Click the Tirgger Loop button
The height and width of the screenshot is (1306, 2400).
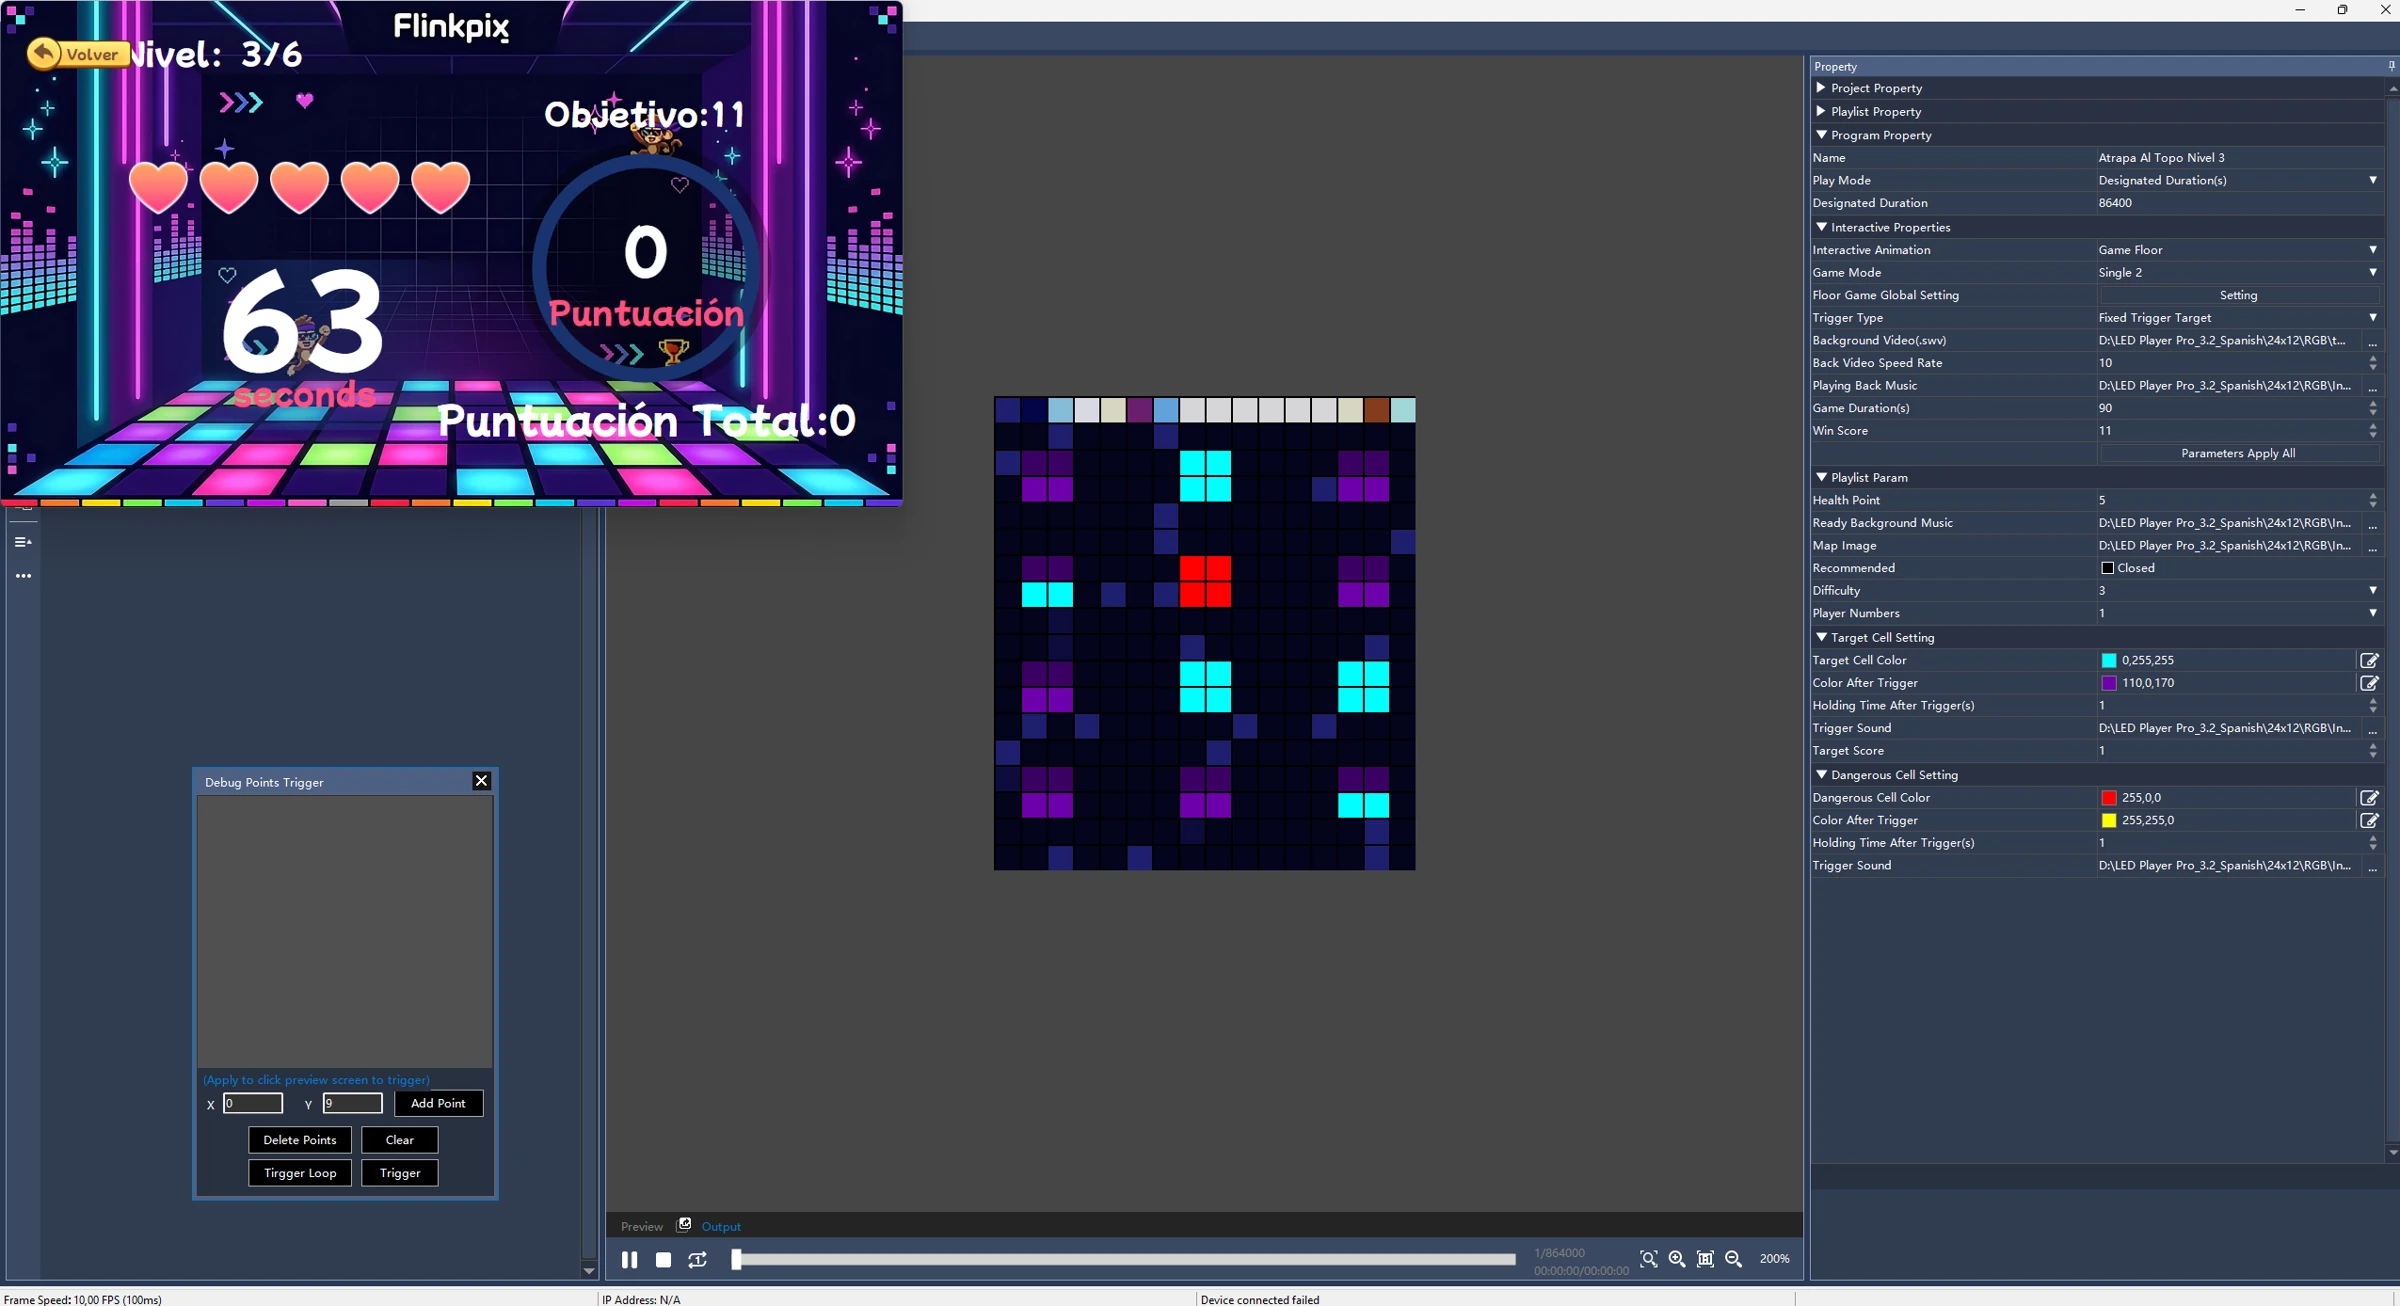[x=300, y=1173]
